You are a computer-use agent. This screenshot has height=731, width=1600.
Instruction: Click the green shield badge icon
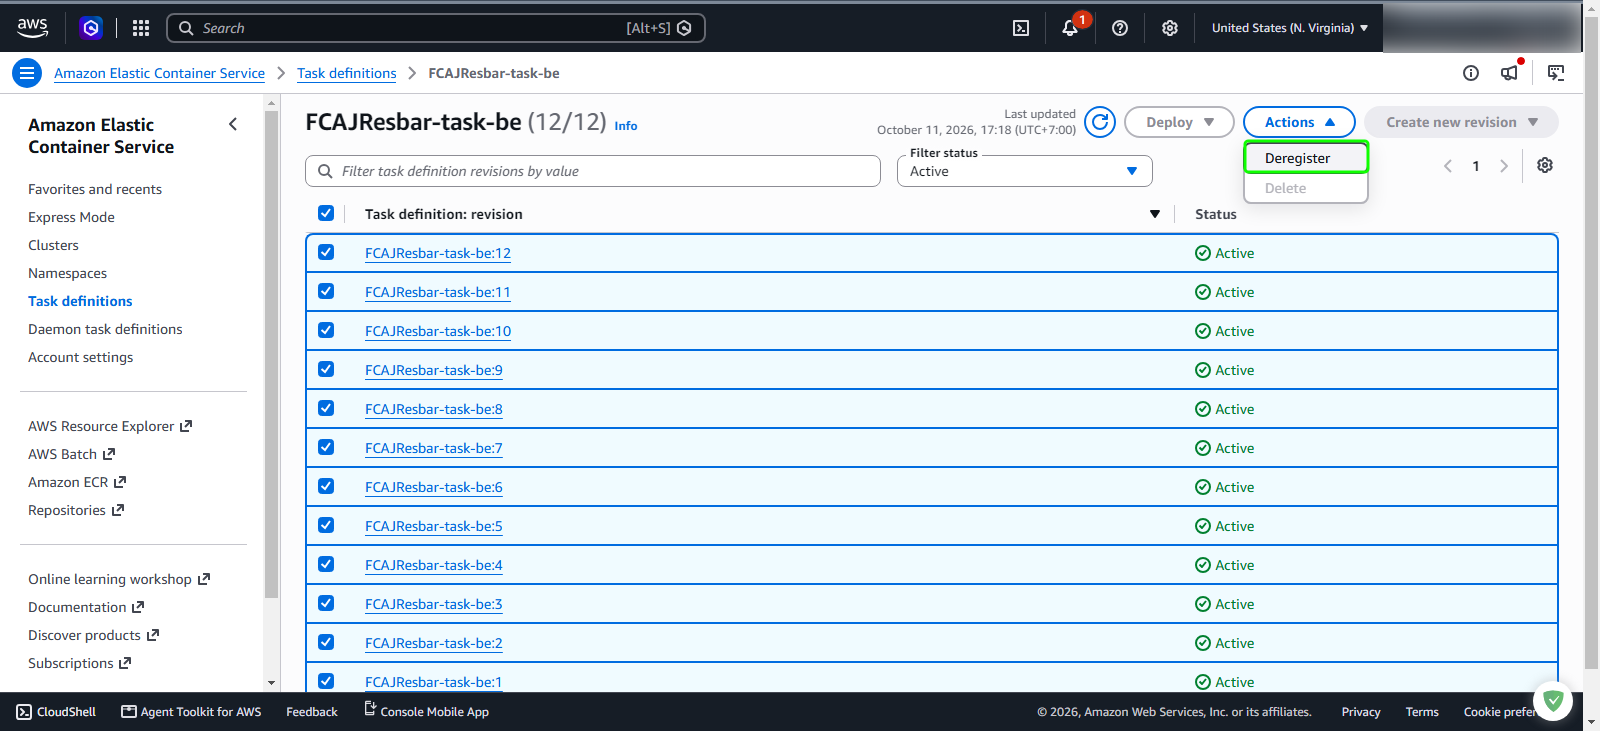(1553, 701)
